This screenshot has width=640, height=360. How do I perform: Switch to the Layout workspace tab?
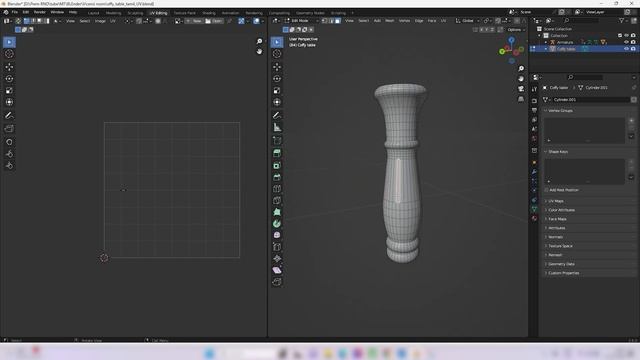point(93,13)
